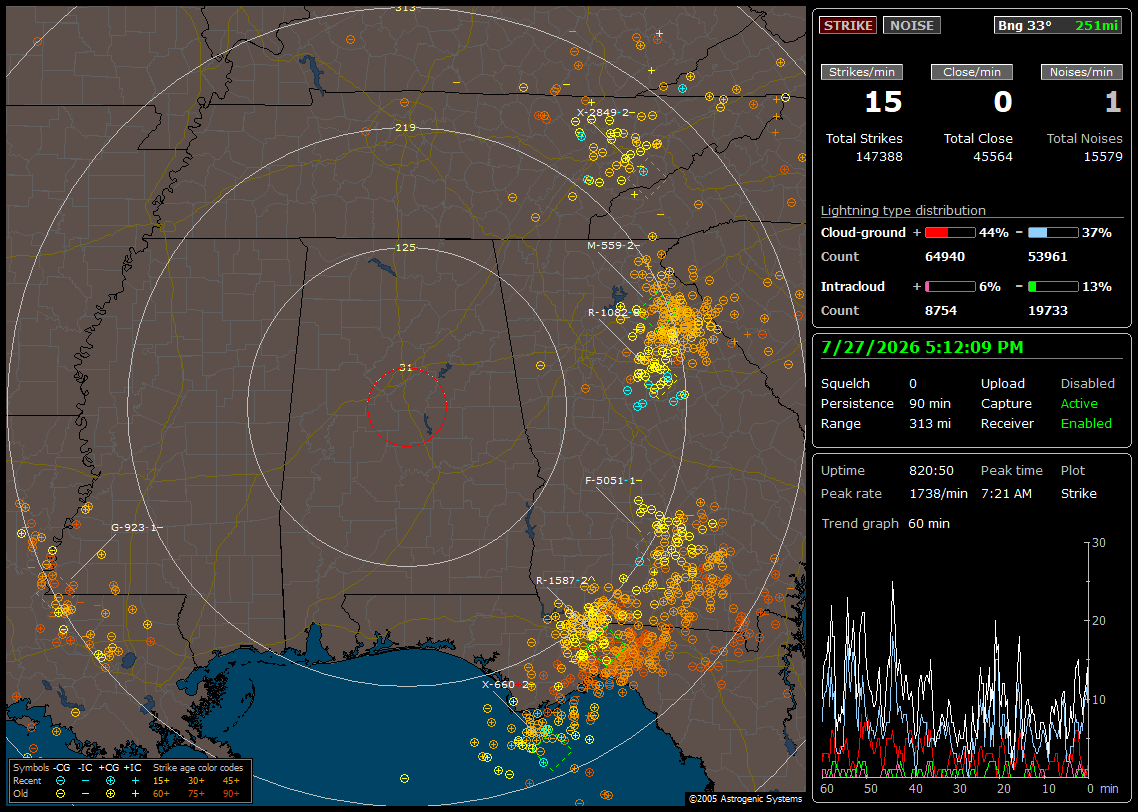
Task: Click the date and time display
Action: [922, 347]
